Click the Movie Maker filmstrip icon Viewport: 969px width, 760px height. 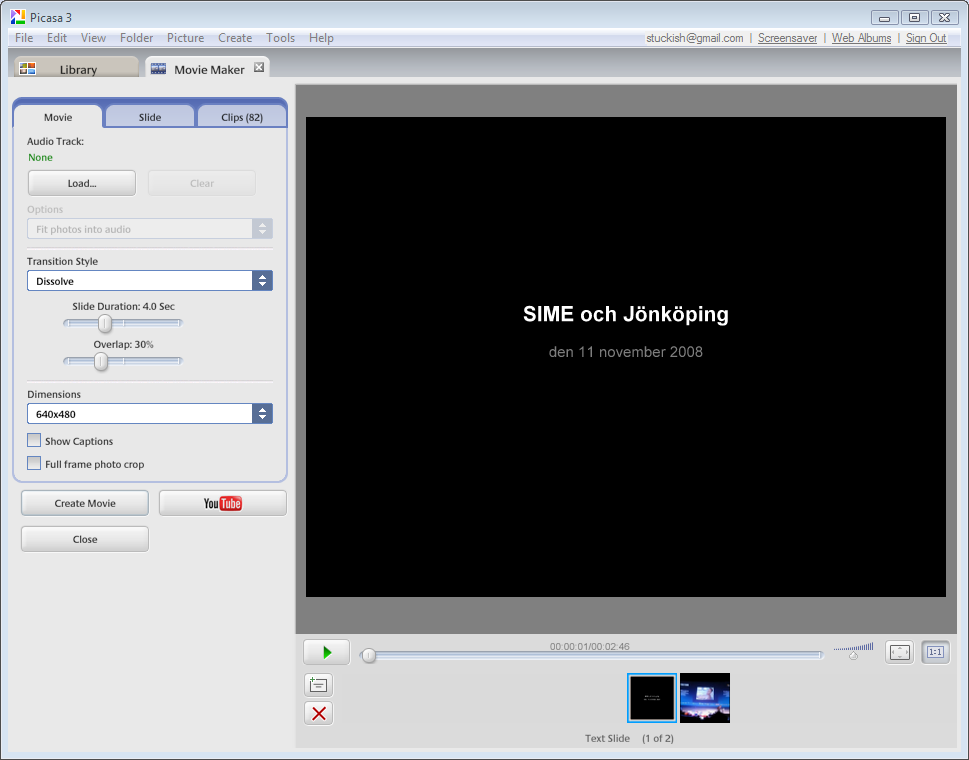pos(158,69)
